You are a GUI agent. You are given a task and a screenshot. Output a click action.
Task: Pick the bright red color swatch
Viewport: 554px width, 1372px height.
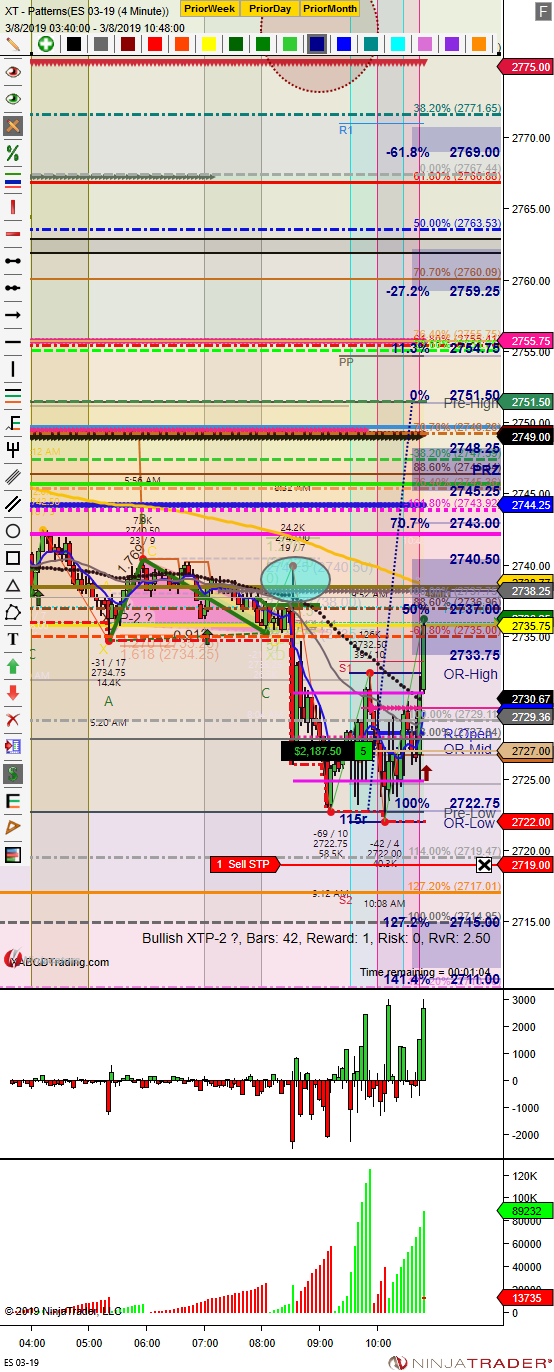point(154,44)
